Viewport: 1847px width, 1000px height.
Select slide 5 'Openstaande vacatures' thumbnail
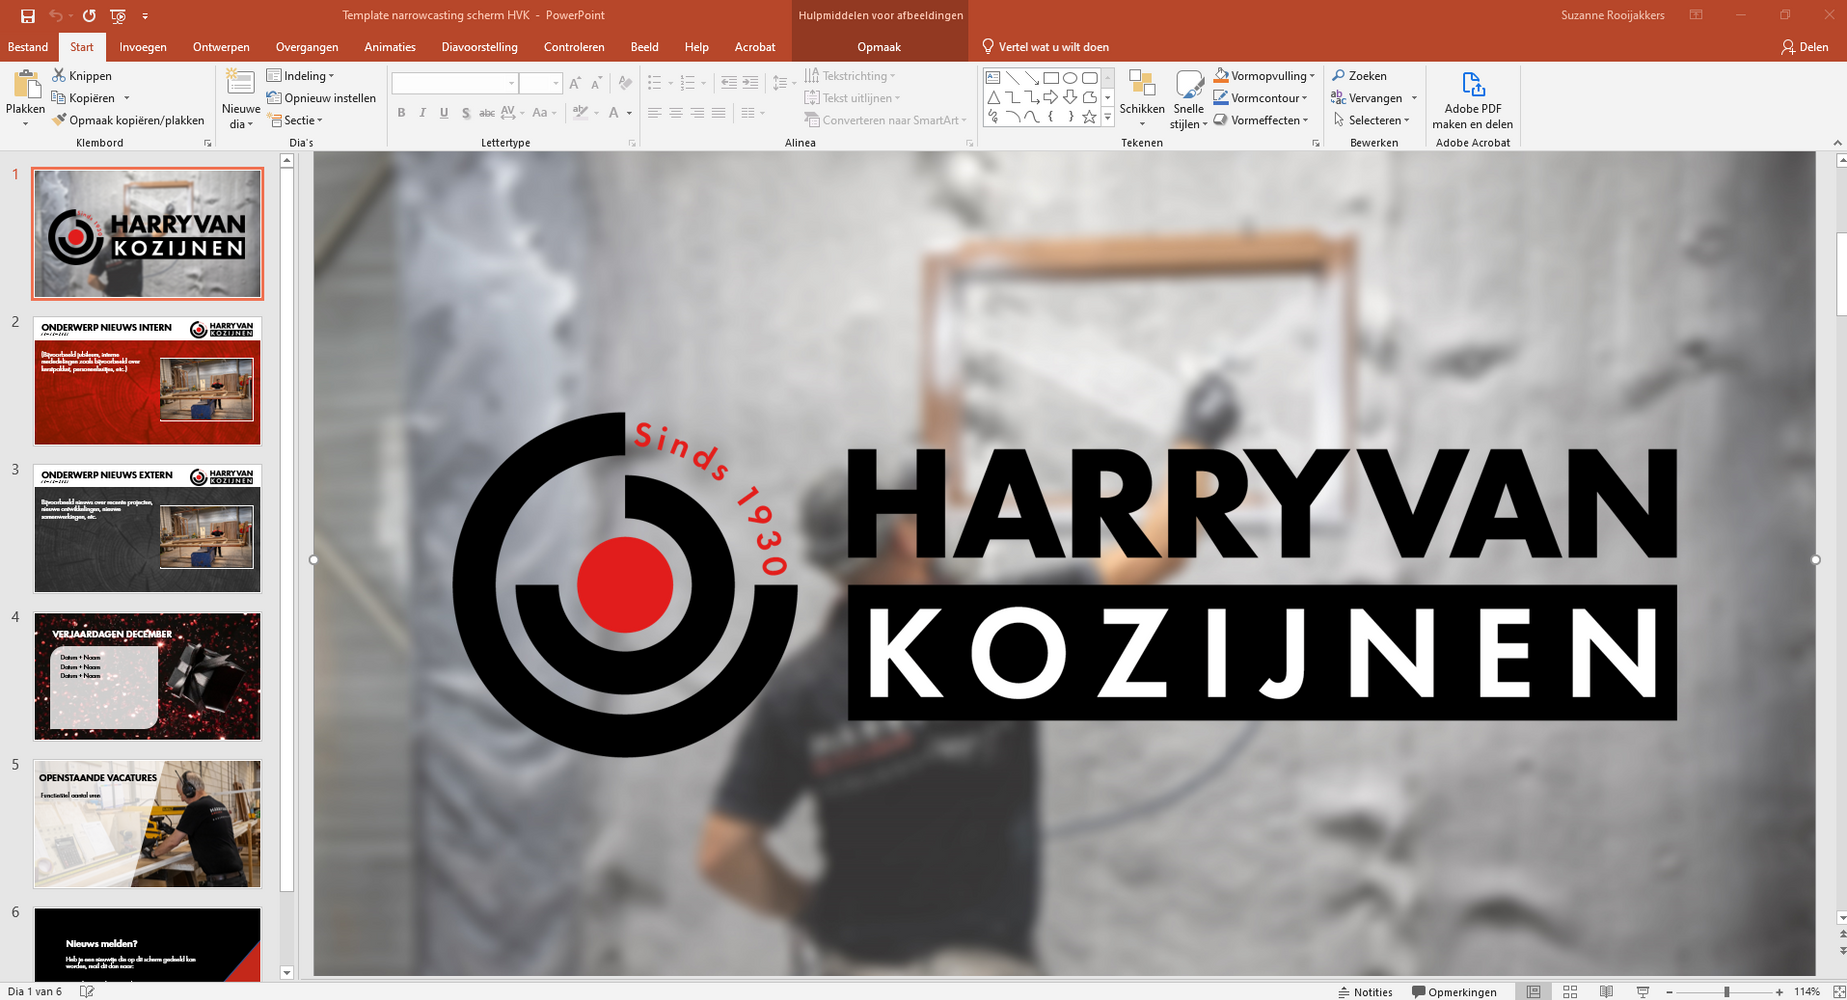coord(147,824)
